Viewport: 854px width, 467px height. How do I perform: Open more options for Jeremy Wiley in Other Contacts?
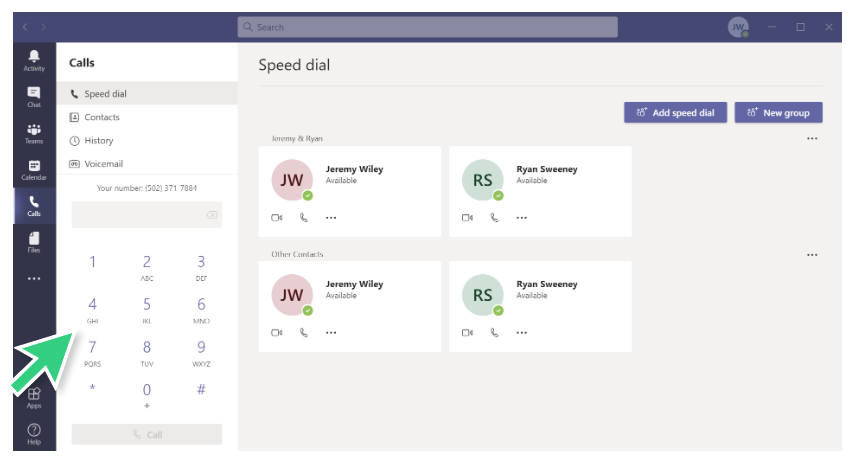click(x=331, y=332)
